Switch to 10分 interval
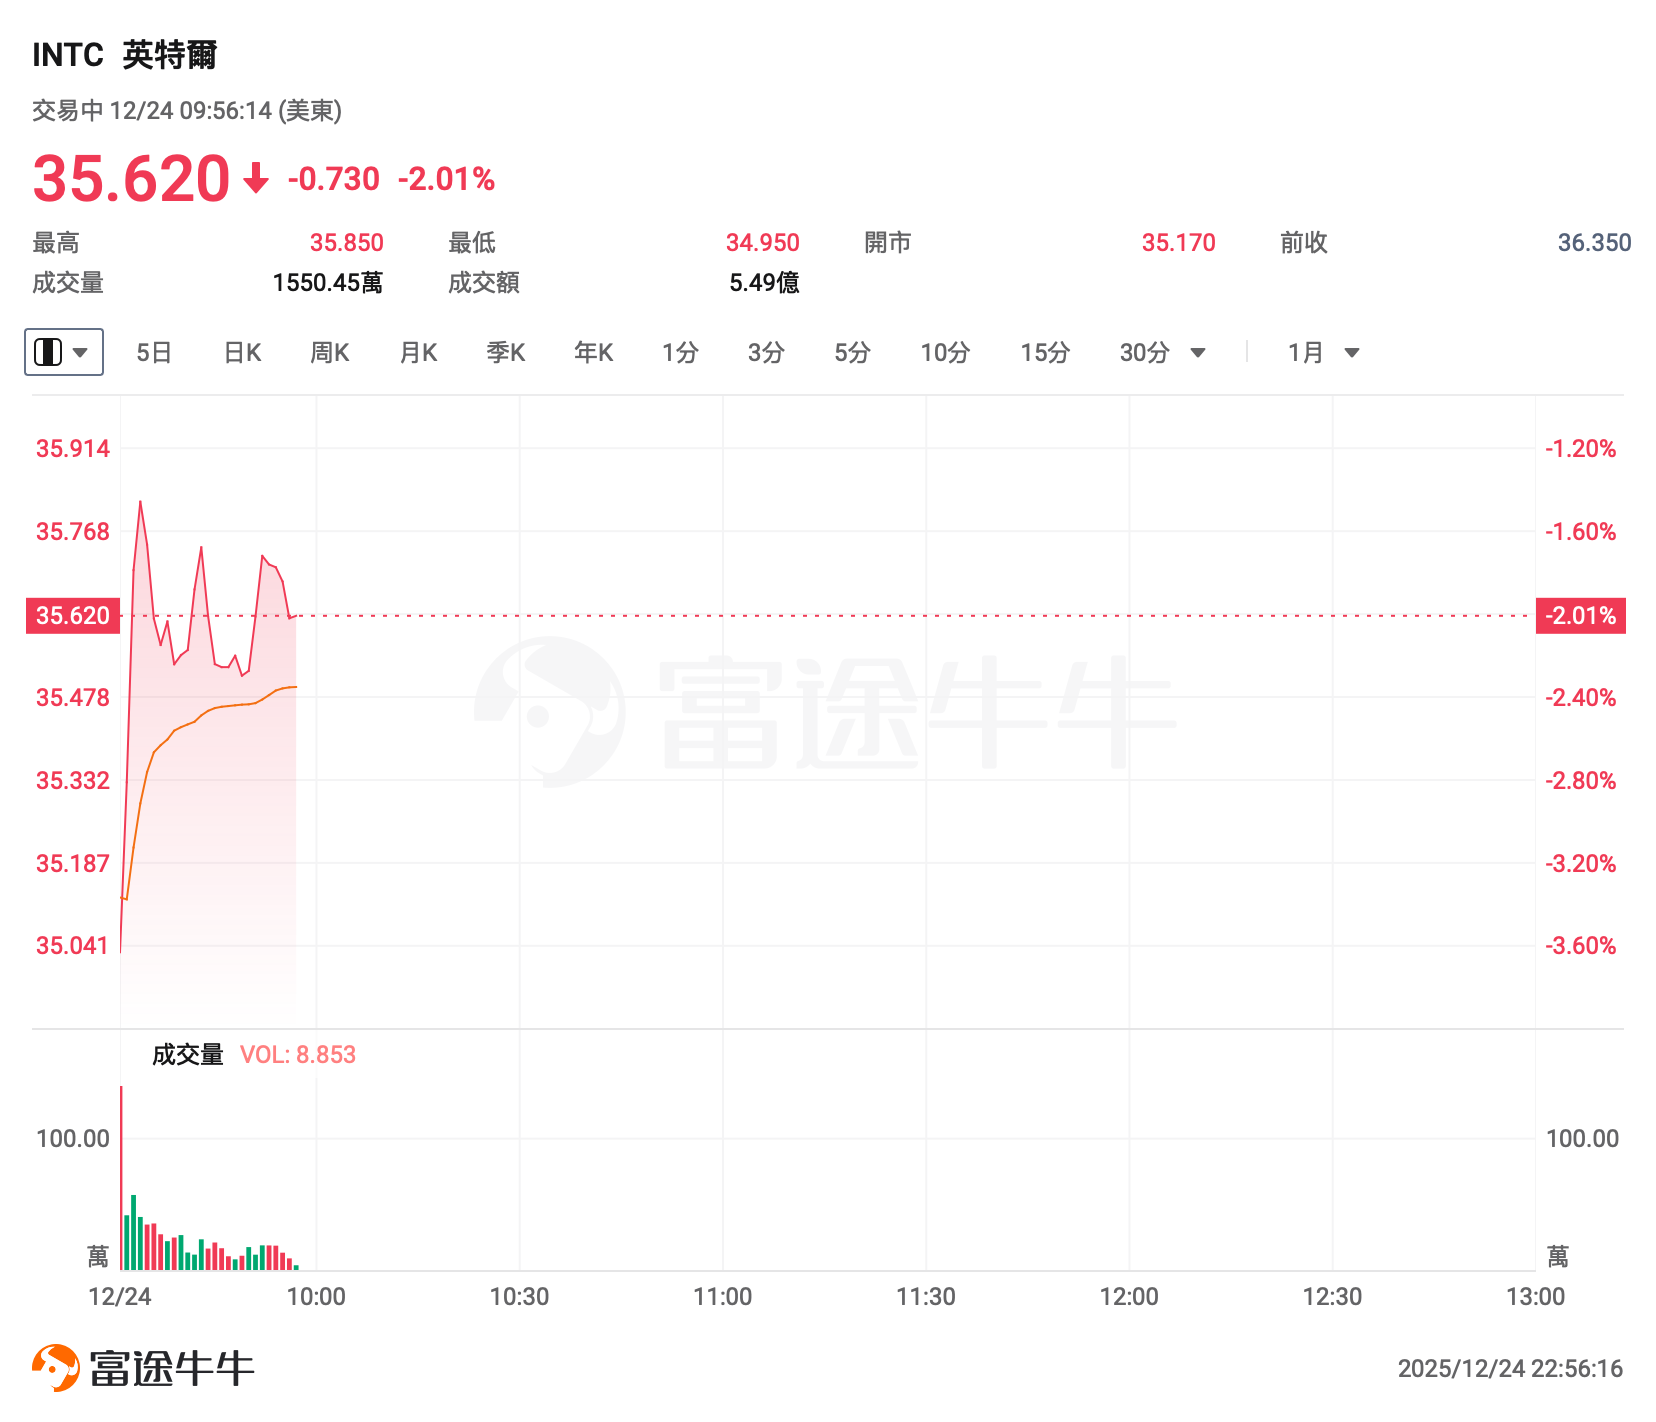The image size is (1656, 1422). click(945, 353)
